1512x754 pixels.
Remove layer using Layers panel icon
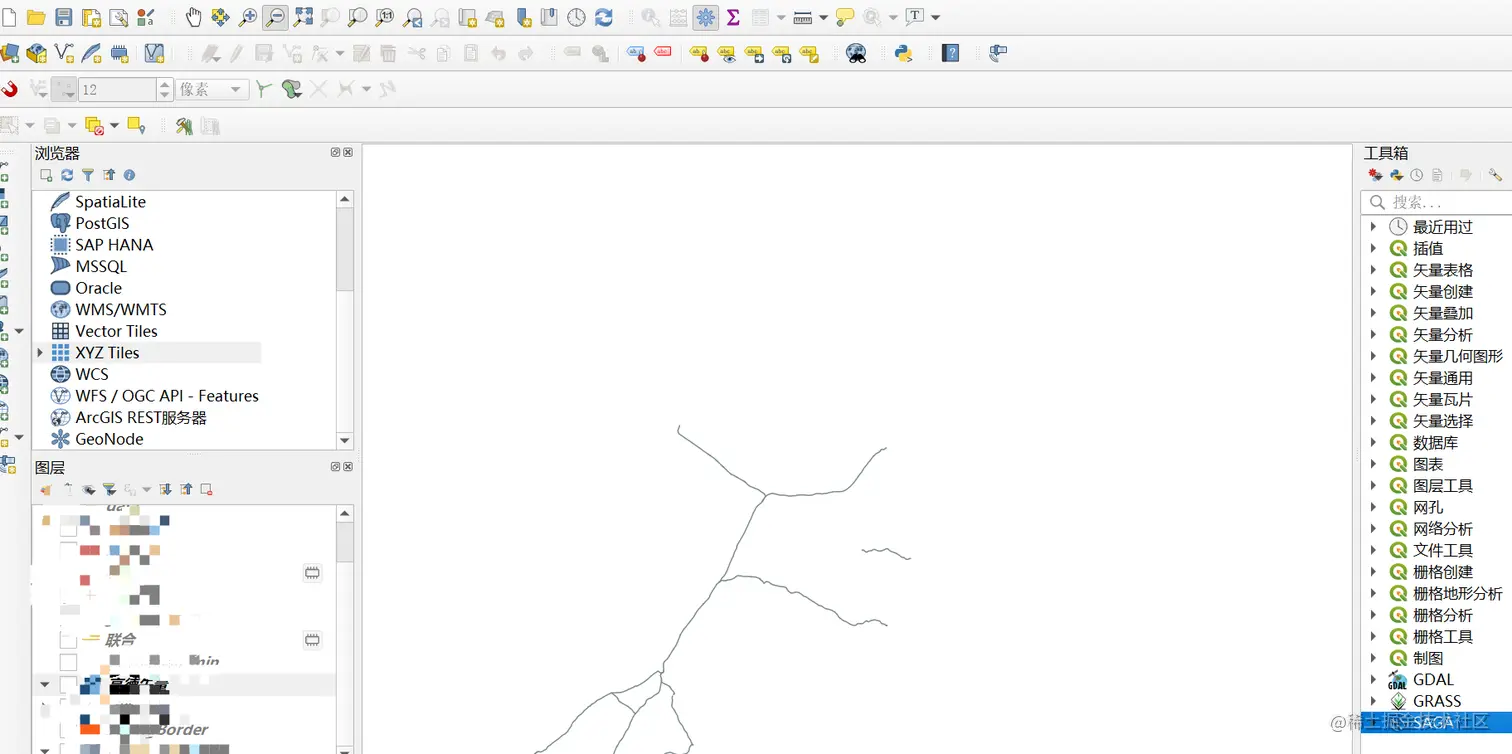[207, 489]
